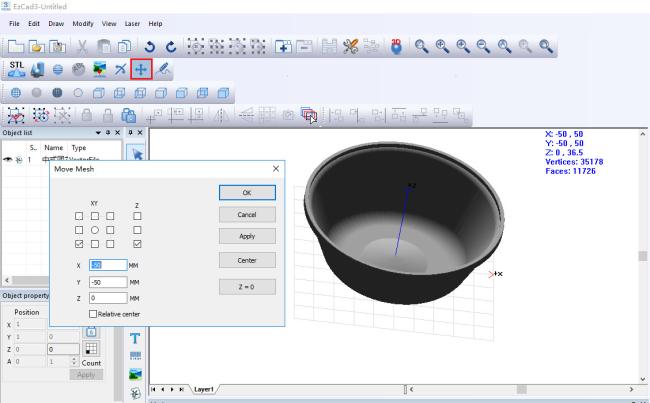Toggle the checked bottom Z checkbox
The height and width of the screenshot is (403, 650).
pos(137,243)
